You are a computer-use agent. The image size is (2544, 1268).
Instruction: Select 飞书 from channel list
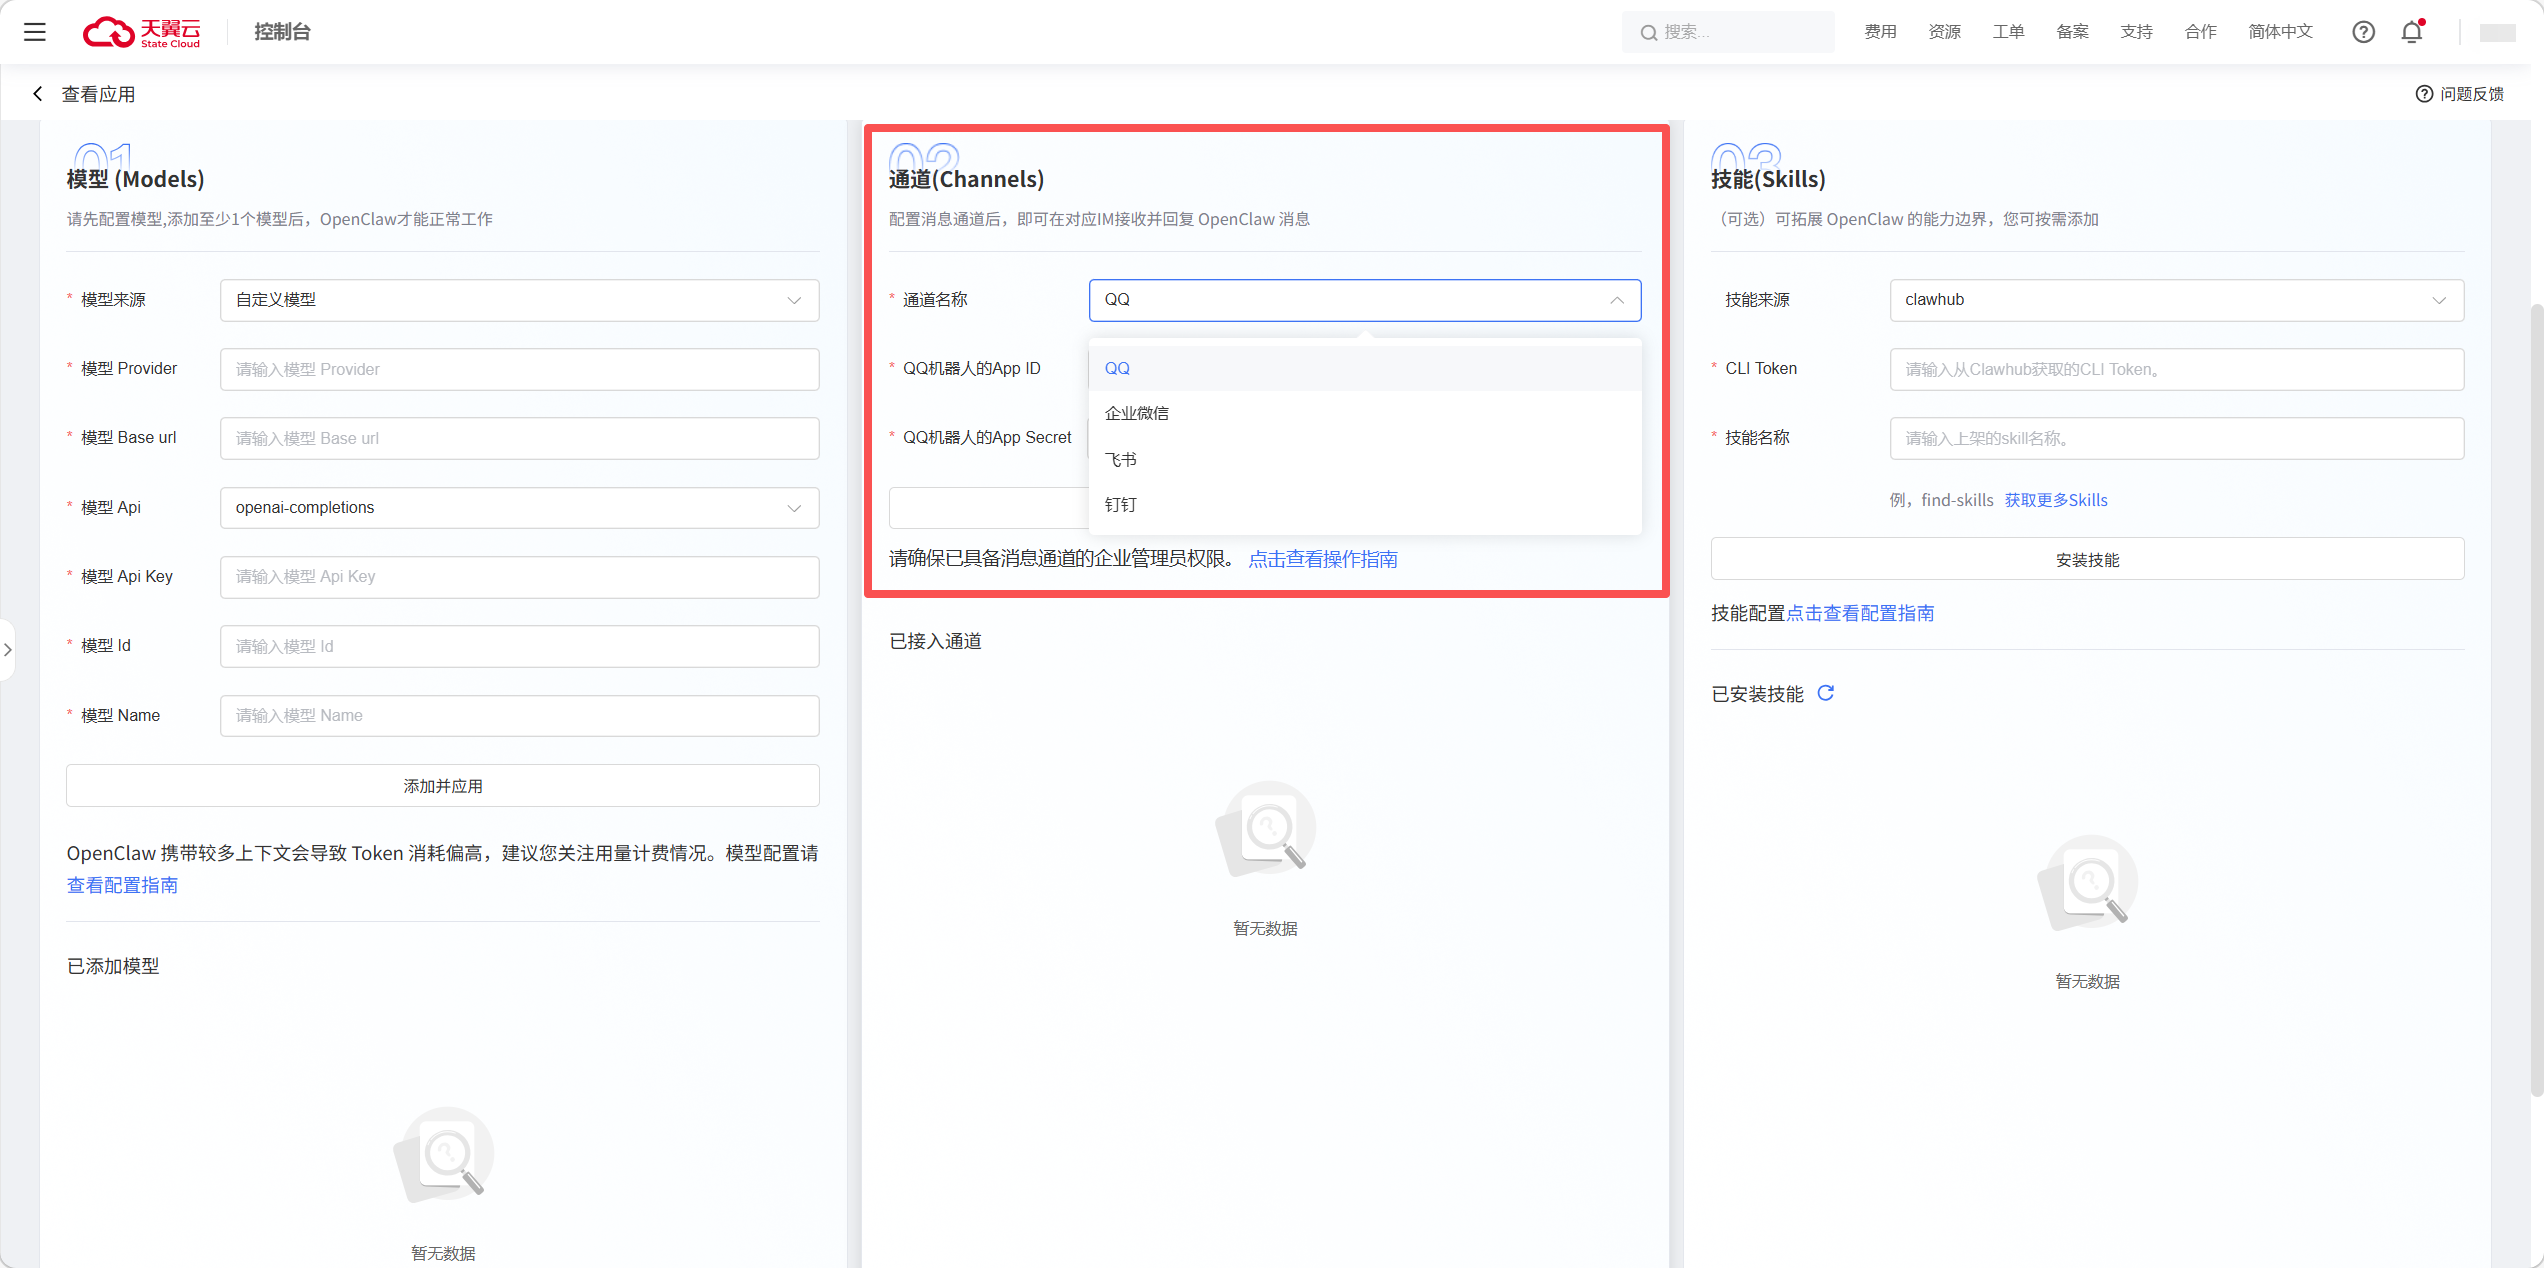point(1121,460)
